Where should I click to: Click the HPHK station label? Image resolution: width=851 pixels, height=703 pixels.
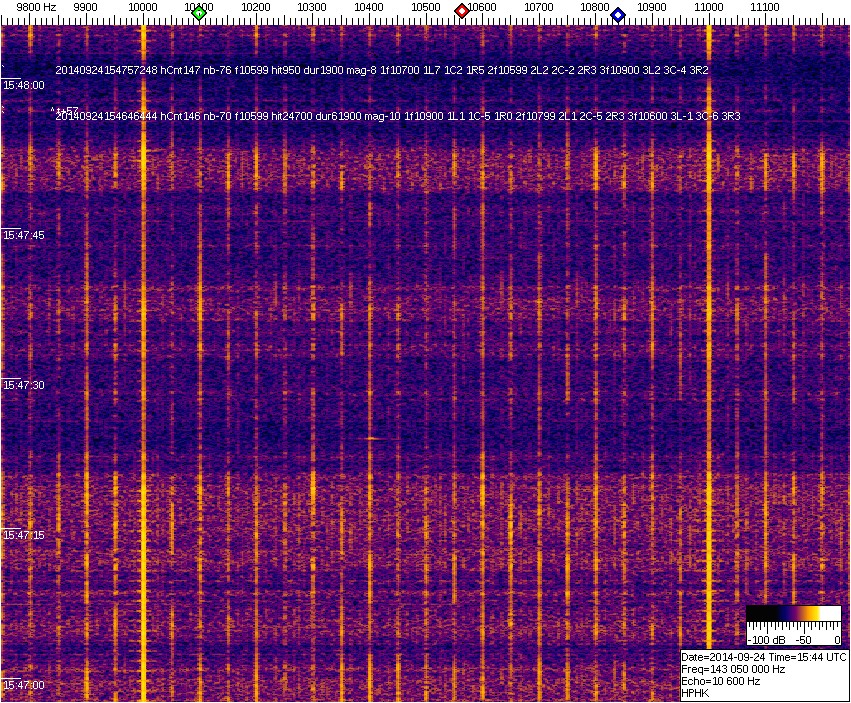coord(694,693)
